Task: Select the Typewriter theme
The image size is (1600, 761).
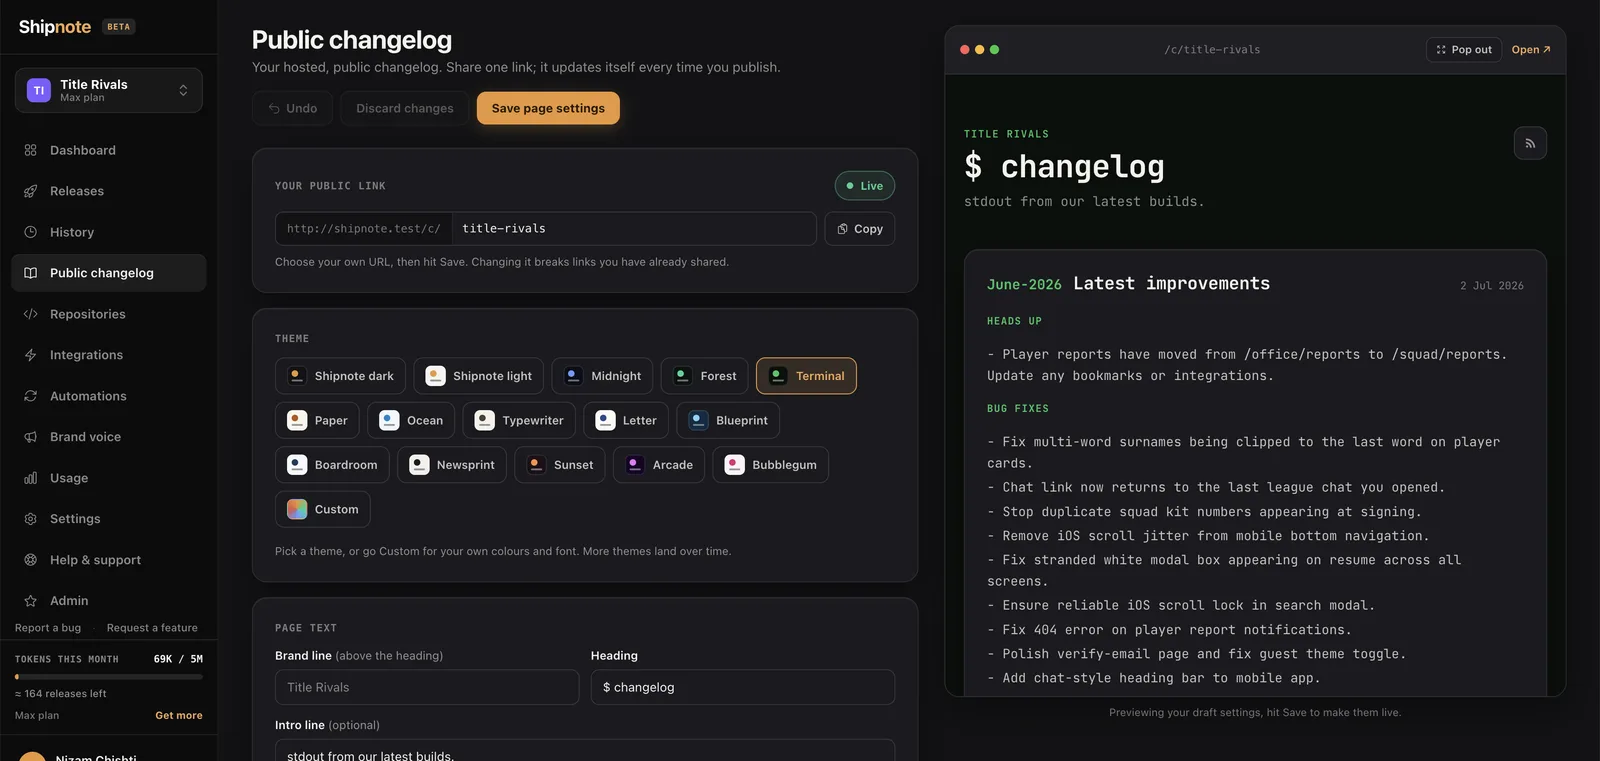Action: [519, 421]
